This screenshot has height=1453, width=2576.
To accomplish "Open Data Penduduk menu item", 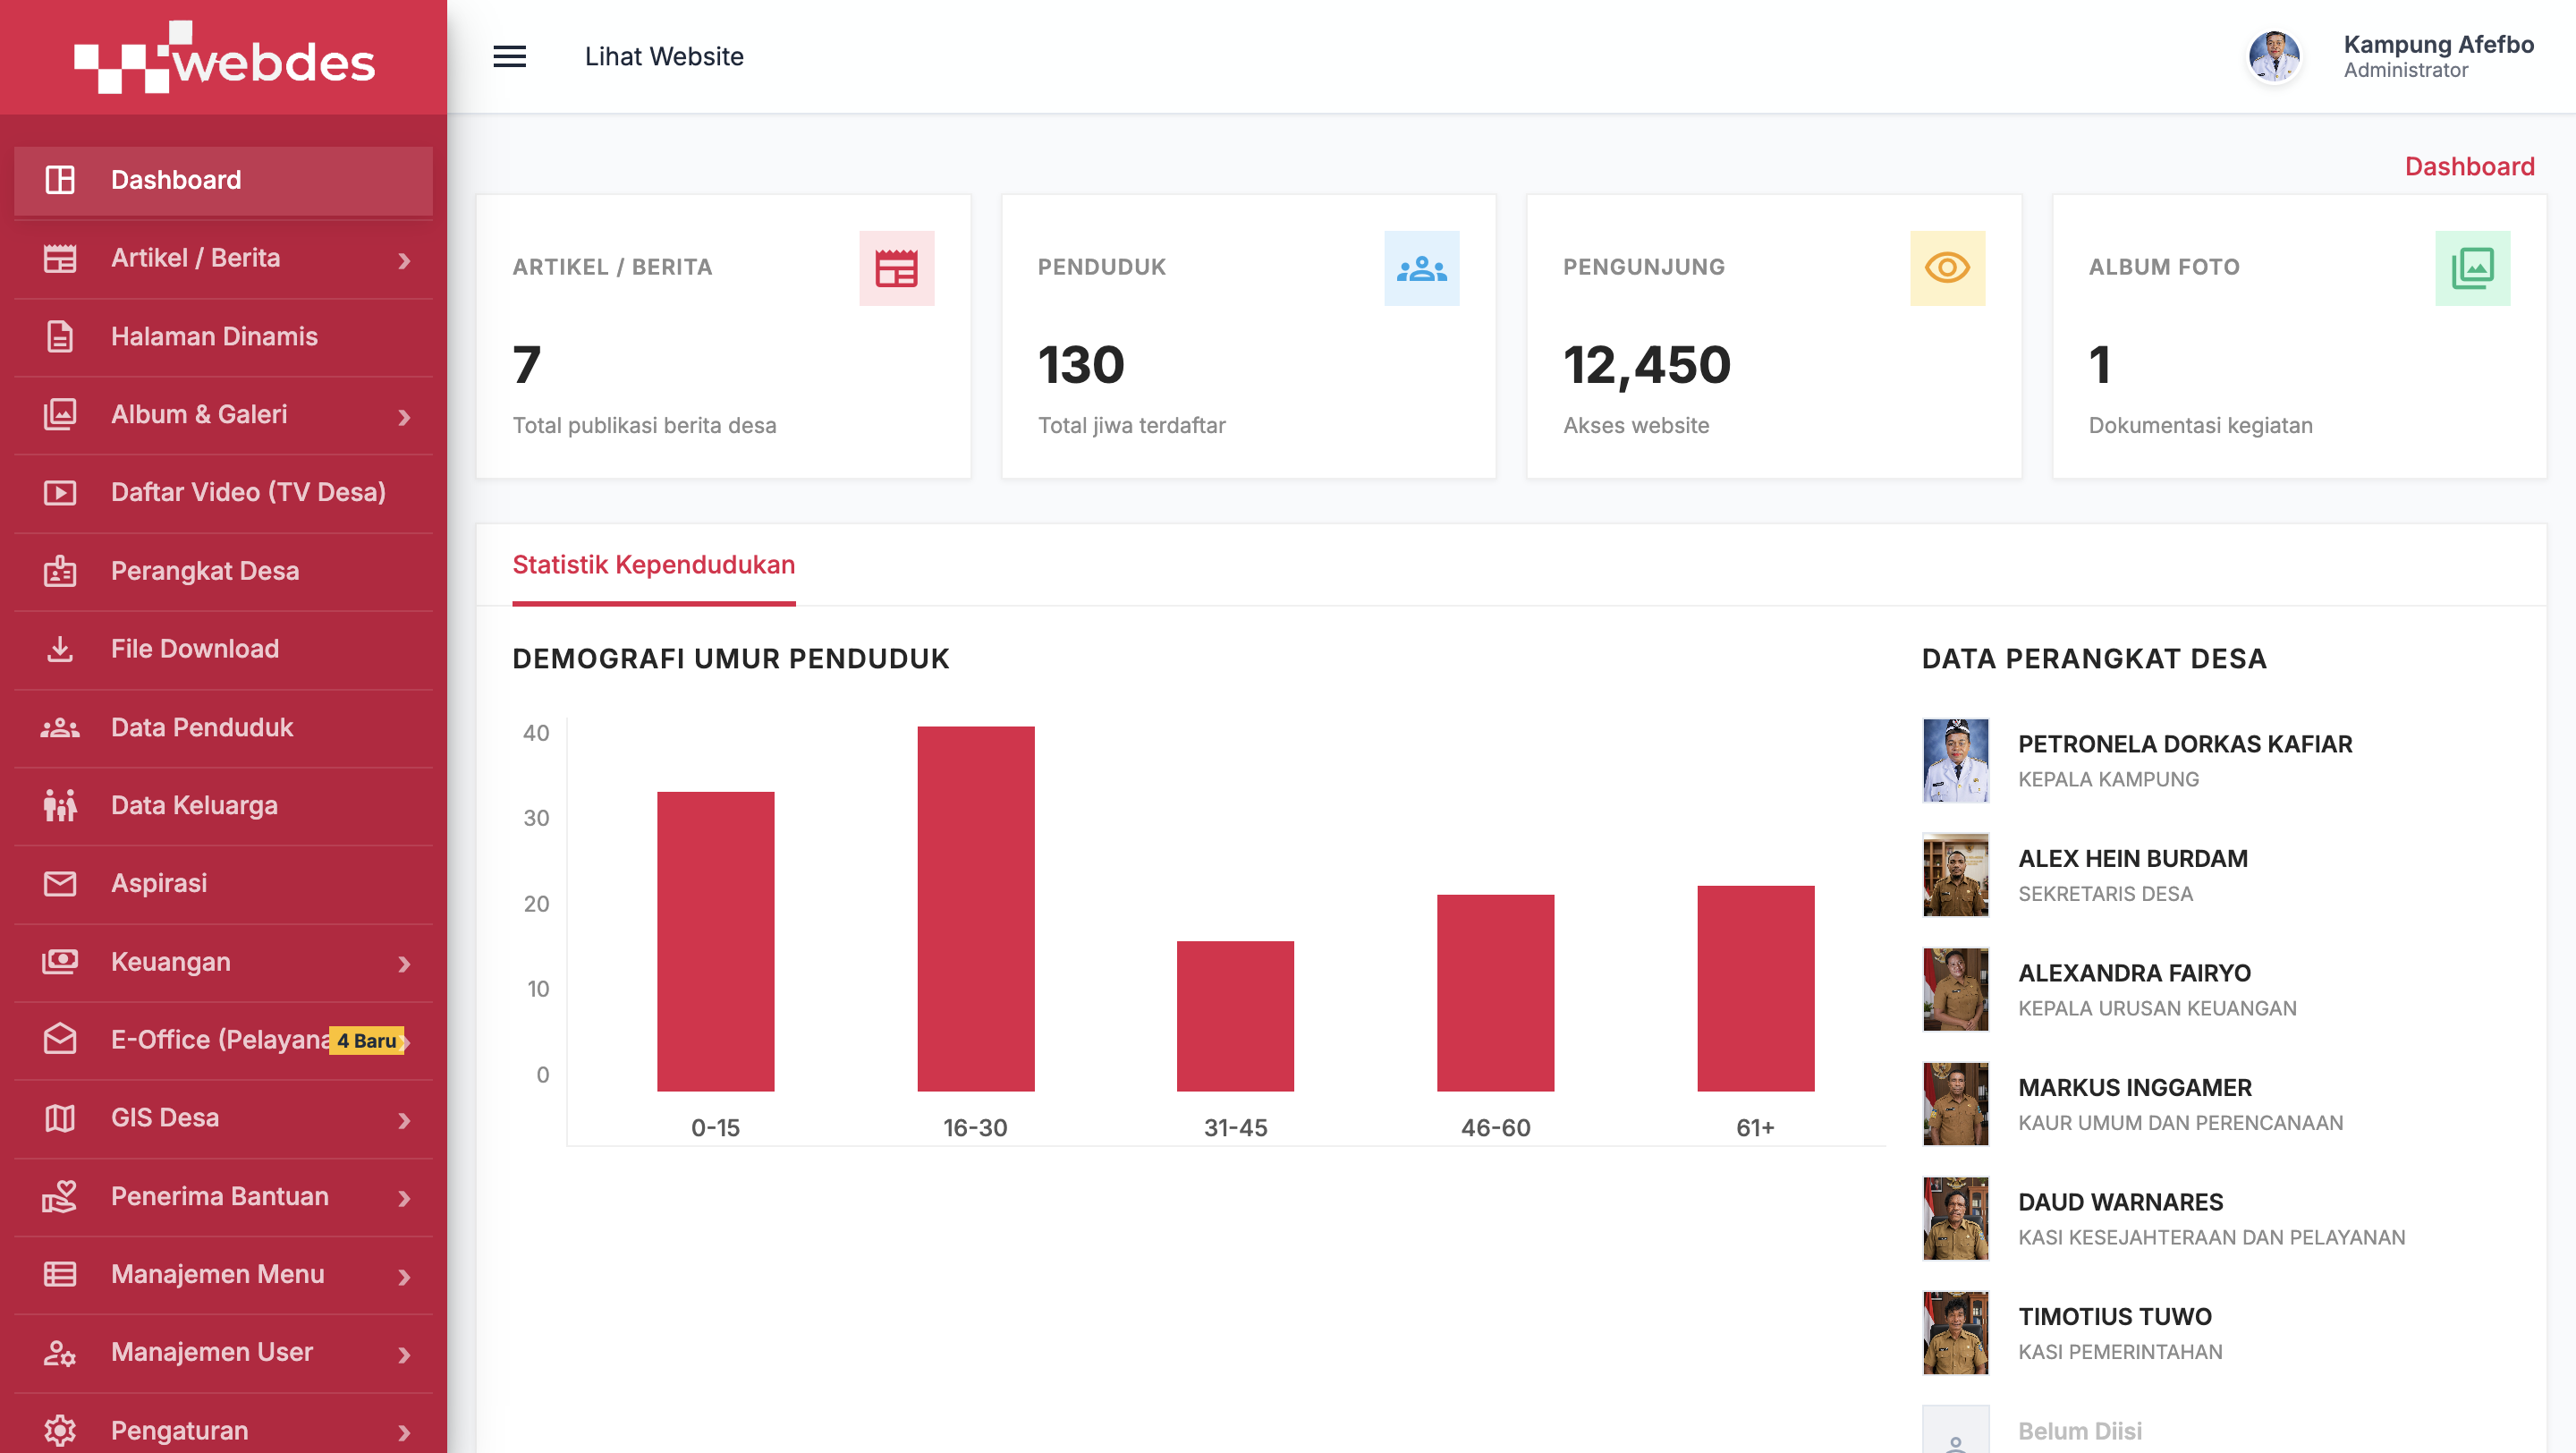I will (x=223, y=728).
